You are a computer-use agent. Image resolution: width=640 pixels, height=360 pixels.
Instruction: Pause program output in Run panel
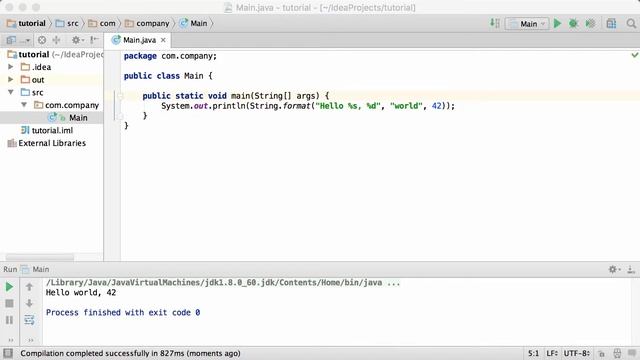(x=9, y=320)
